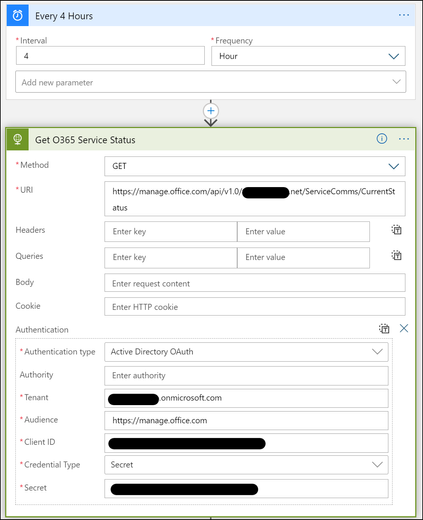Open the ellipsis menu on Every 4 Hours

[404, 15]
